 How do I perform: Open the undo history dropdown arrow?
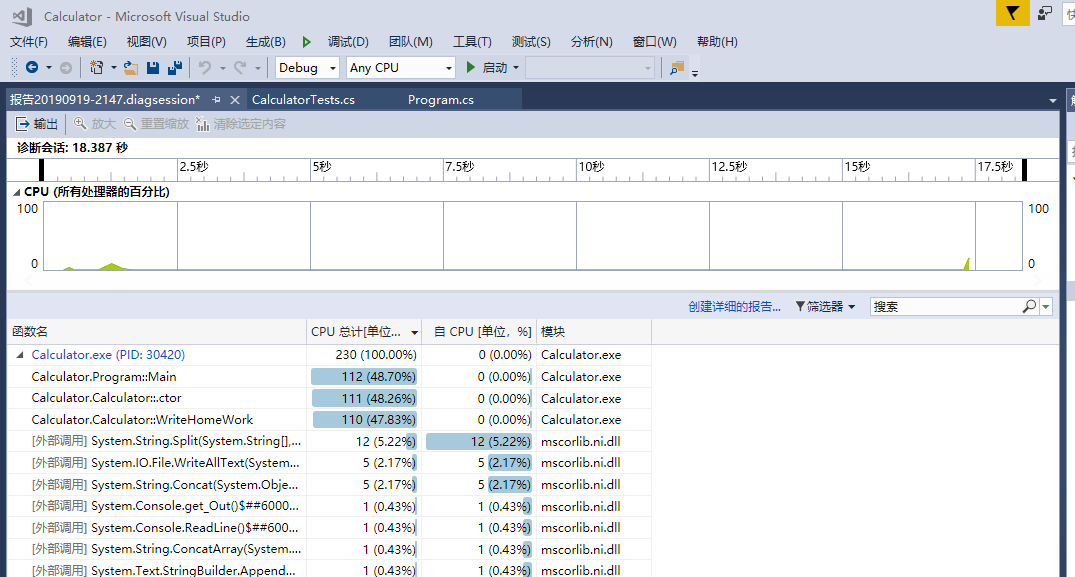pos(223,67)
